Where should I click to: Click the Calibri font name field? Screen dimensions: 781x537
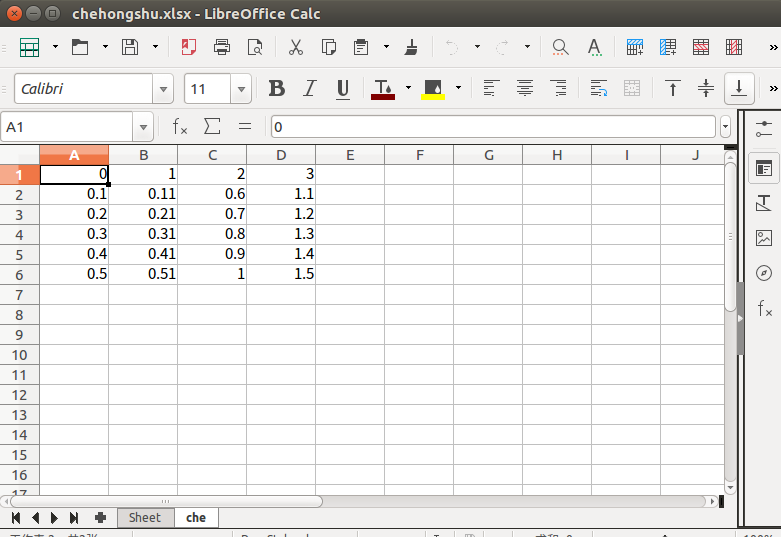[x=83, y=89]
